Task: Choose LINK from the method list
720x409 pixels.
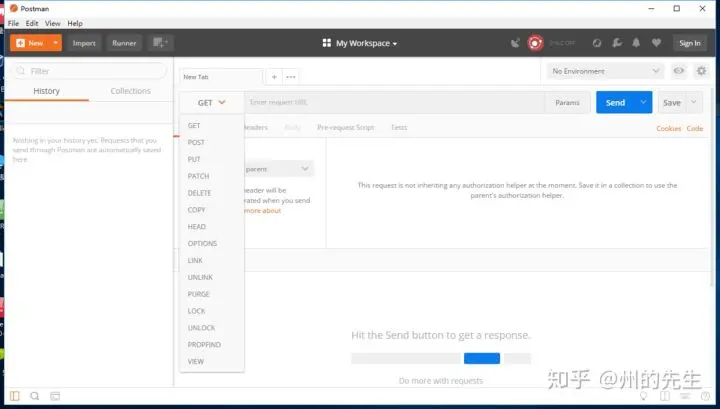Action: [212, 260]
